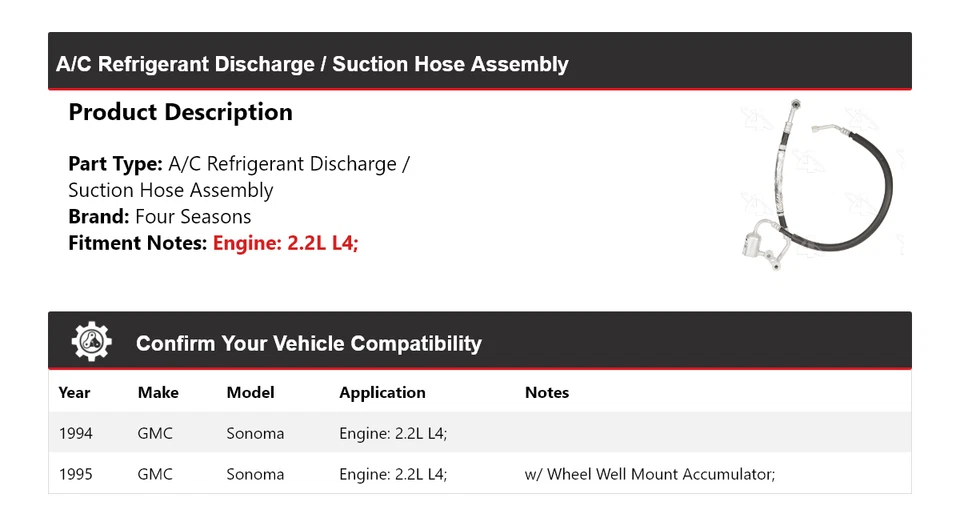
Task: Click the Year column header
Action: 74,393
